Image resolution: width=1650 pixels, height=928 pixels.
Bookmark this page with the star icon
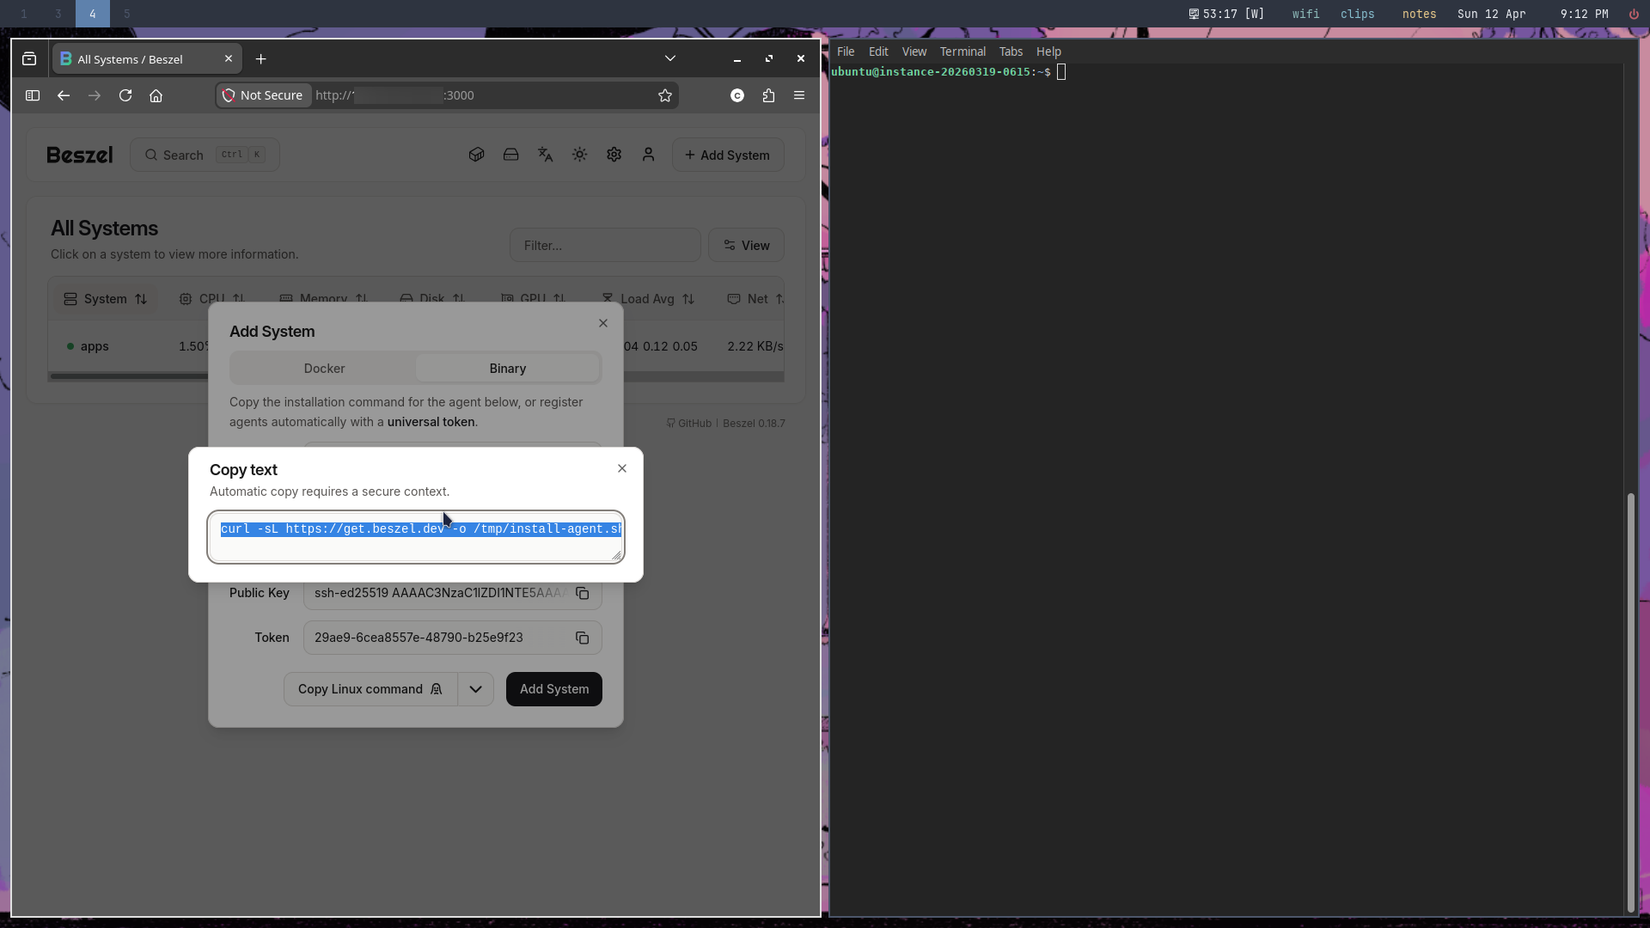[665, 95]
